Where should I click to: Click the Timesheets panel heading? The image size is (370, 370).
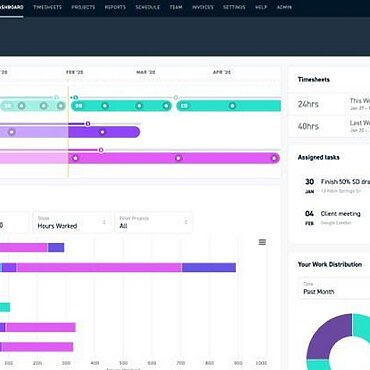[x=314, y=79]
